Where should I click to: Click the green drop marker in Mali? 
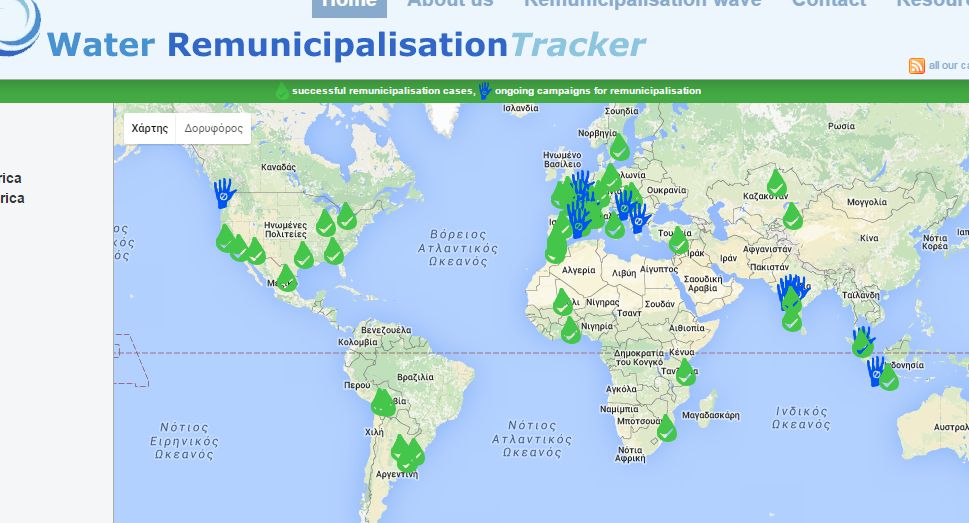[563, 301]
